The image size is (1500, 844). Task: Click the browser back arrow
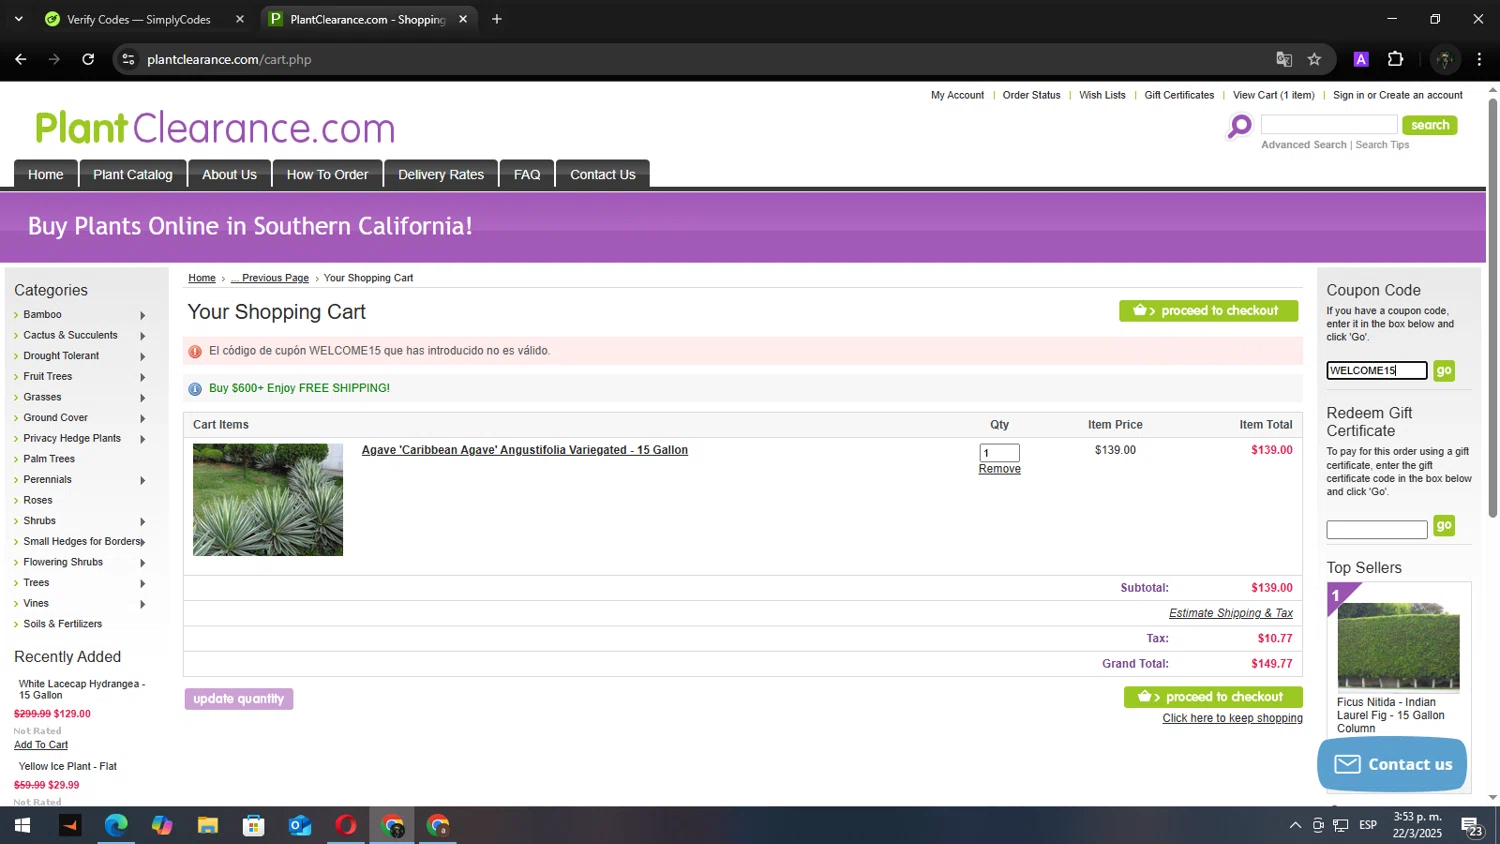[x=20, y=59]
